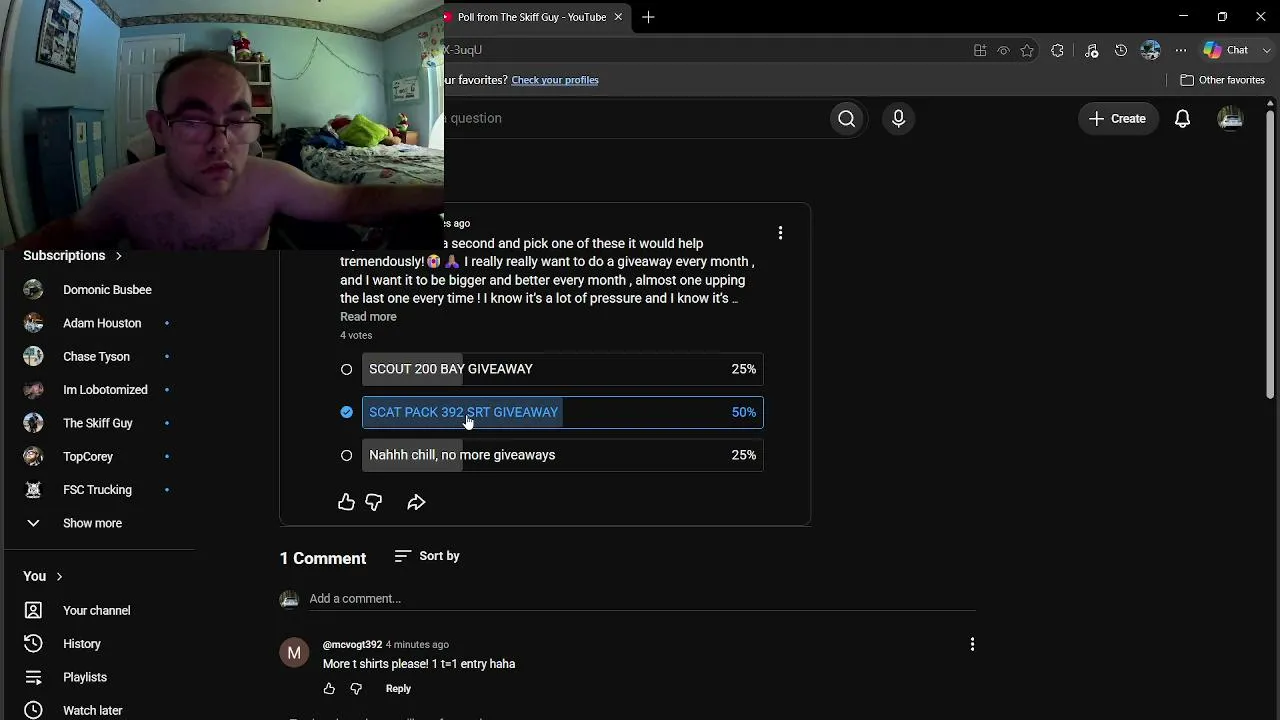Click the 4 minutes ago comment timestamp
1280x720 pixels.
click(417, 645)
